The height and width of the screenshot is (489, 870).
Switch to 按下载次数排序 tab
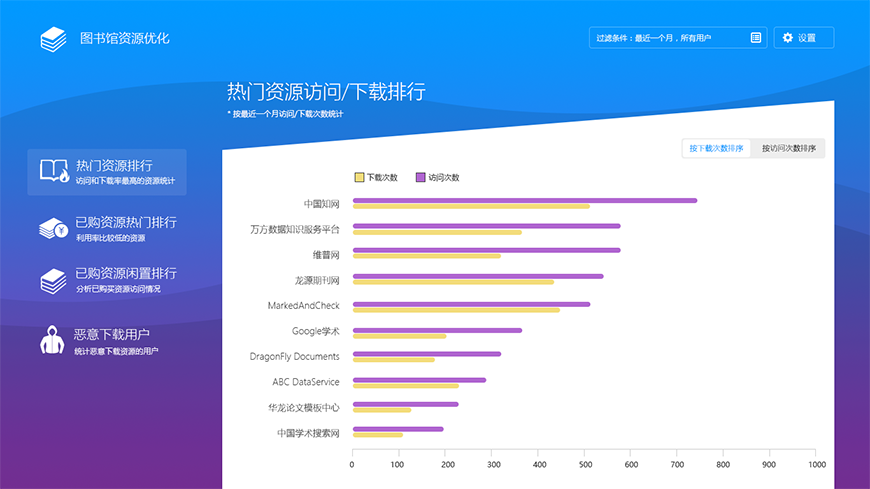716,148
